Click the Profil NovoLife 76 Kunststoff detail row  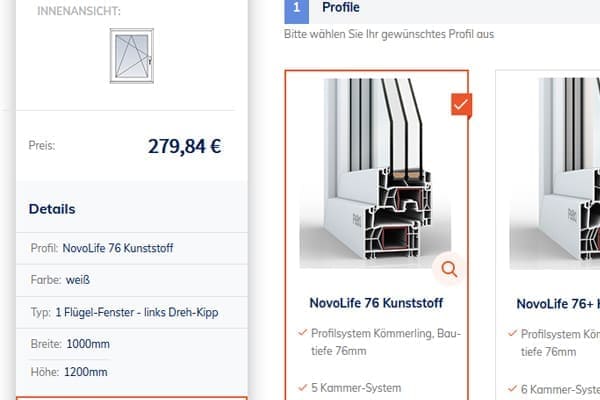pyautogui.click(x=132, y=248)
